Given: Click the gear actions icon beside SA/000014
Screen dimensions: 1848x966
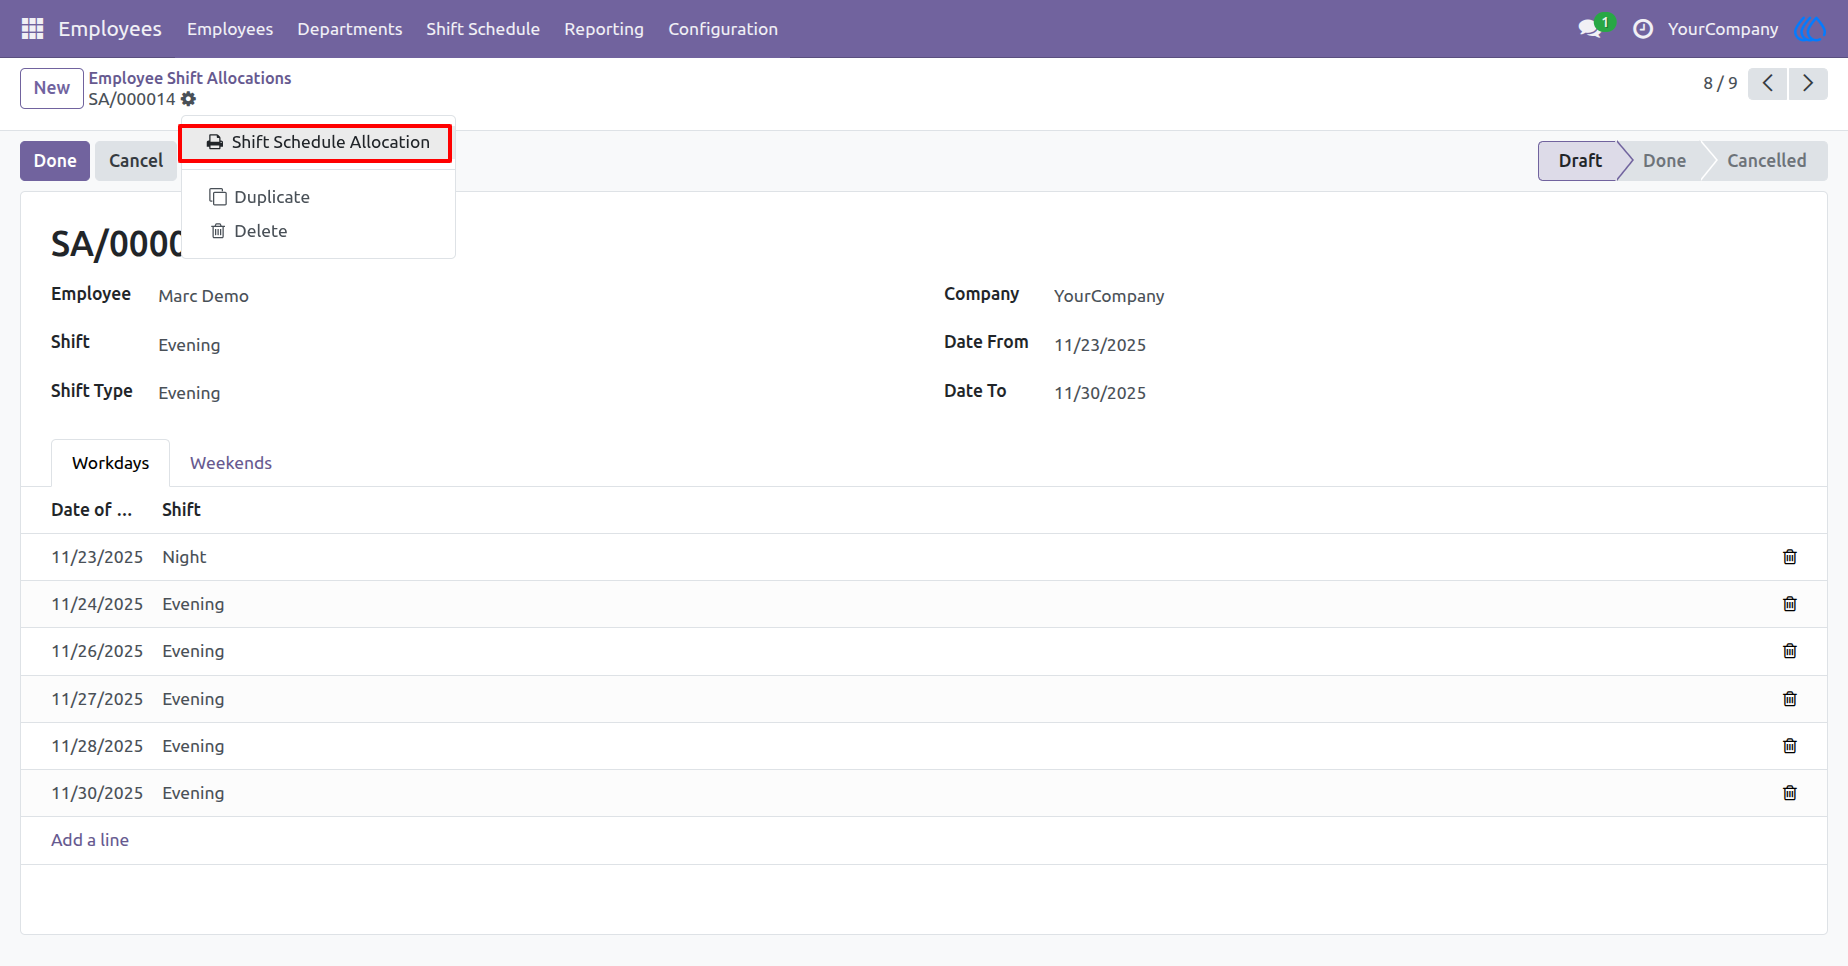Looking at the screenshot, I should coord(189,99).
